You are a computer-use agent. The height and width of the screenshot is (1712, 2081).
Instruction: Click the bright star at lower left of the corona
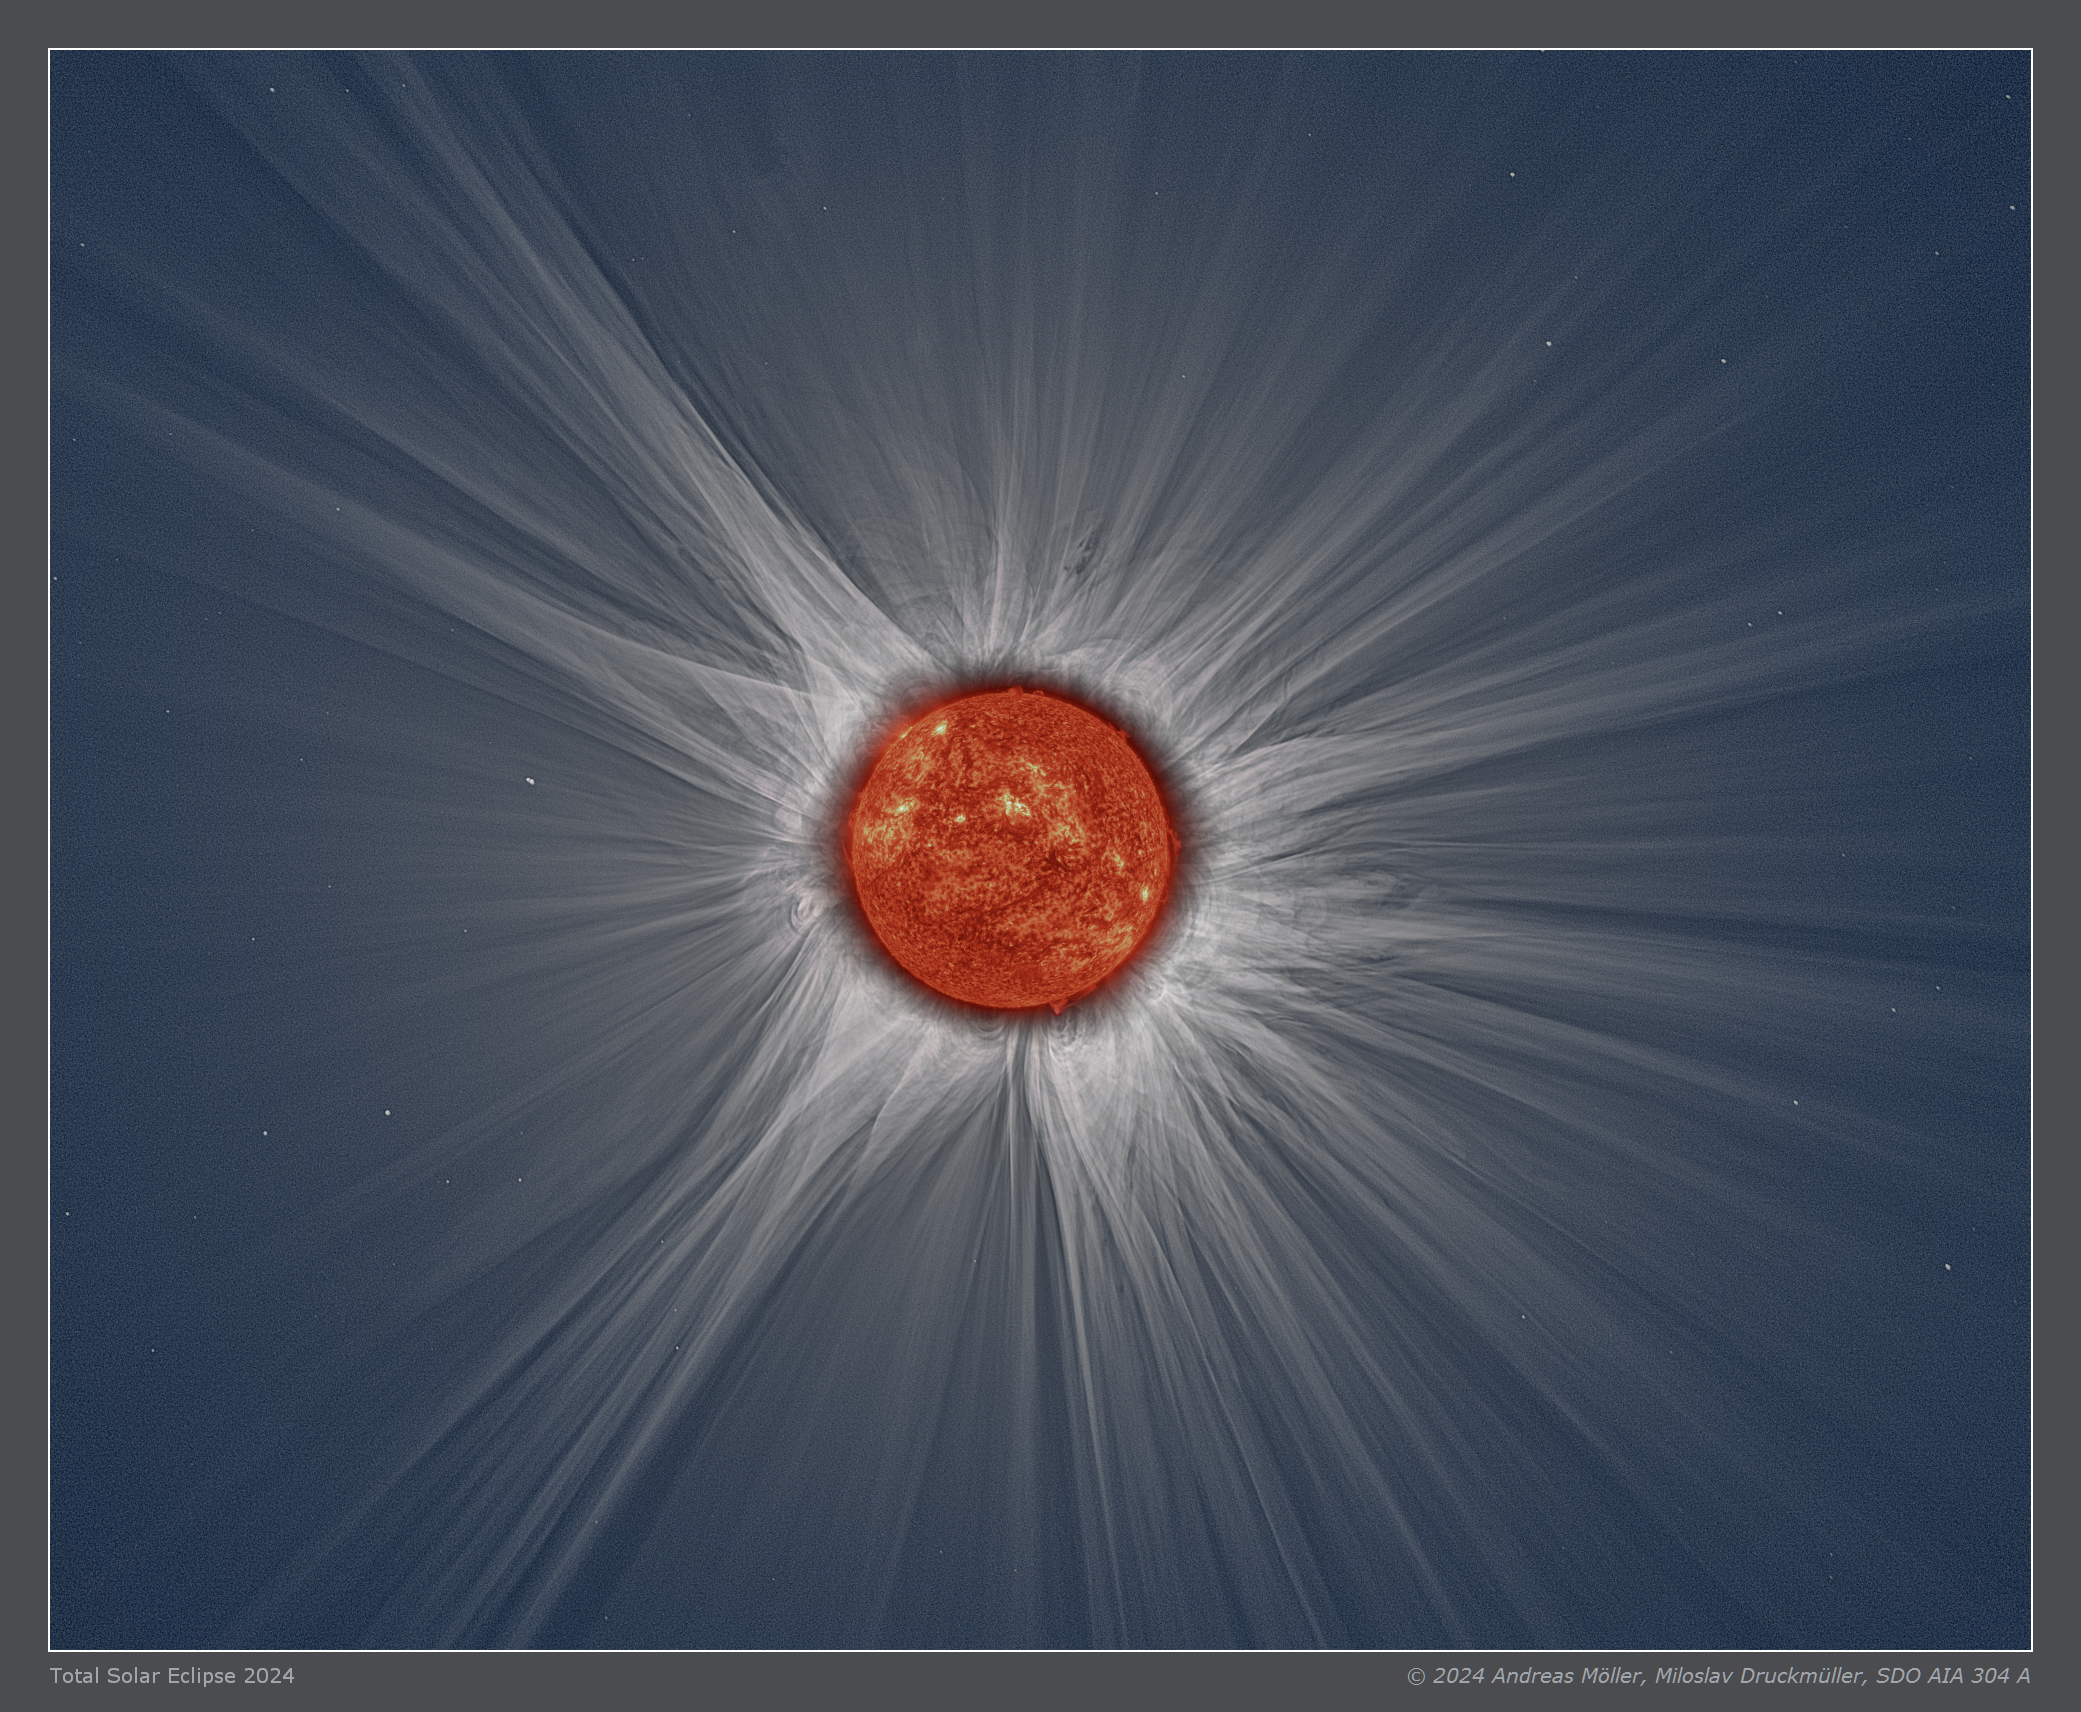click(x=388, y=1112)
